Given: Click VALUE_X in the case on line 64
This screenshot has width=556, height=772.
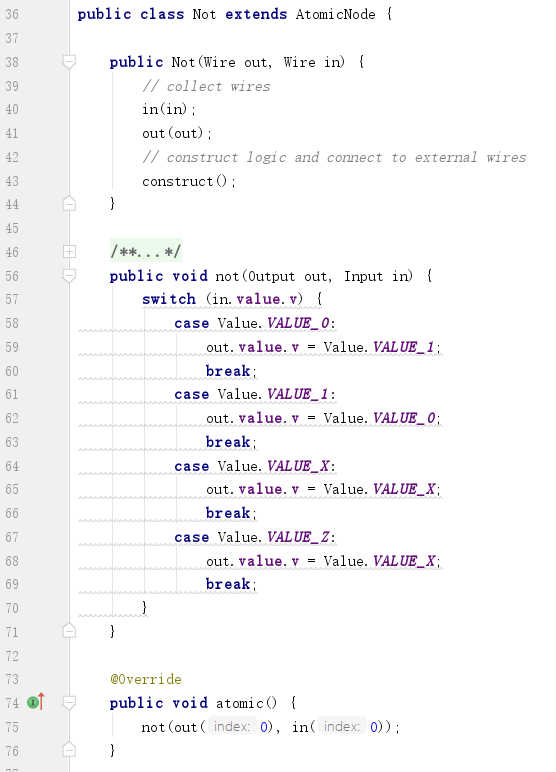Looking at the screenshot, I should (298, 465).
